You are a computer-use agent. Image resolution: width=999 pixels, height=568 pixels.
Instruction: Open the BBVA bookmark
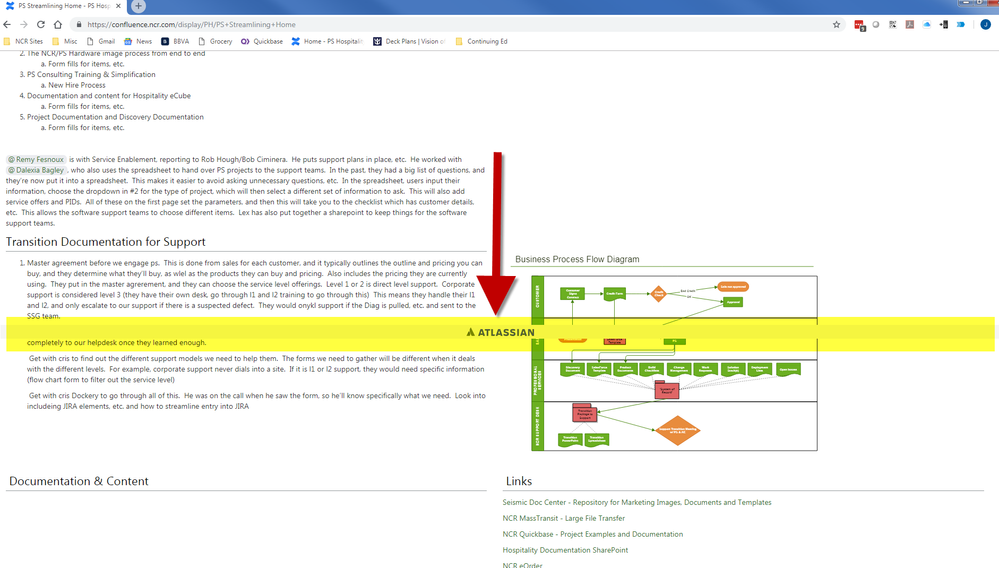point(175,41)
